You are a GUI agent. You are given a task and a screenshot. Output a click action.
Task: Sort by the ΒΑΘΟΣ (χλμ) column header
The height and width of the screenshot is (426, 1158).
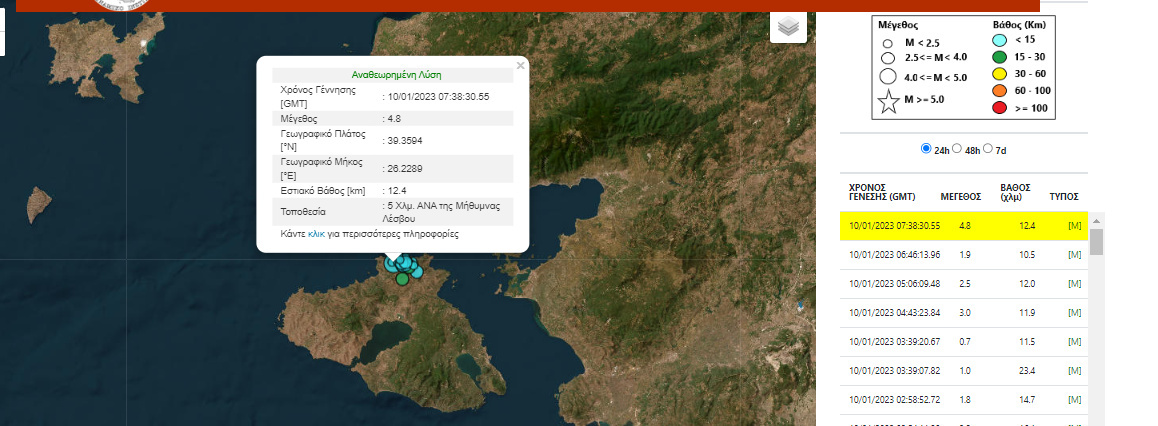coord(1015,192)
